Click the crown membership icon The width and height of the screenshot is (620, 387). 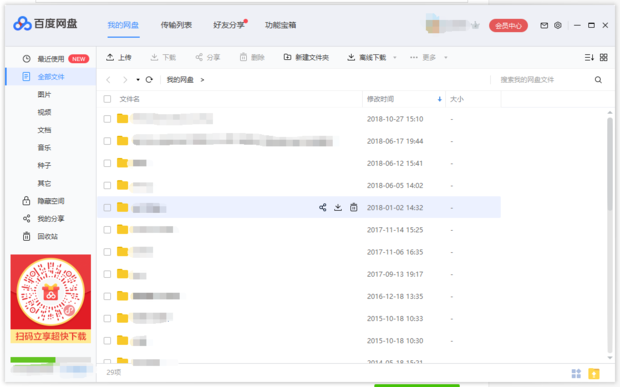coord(475,26)
